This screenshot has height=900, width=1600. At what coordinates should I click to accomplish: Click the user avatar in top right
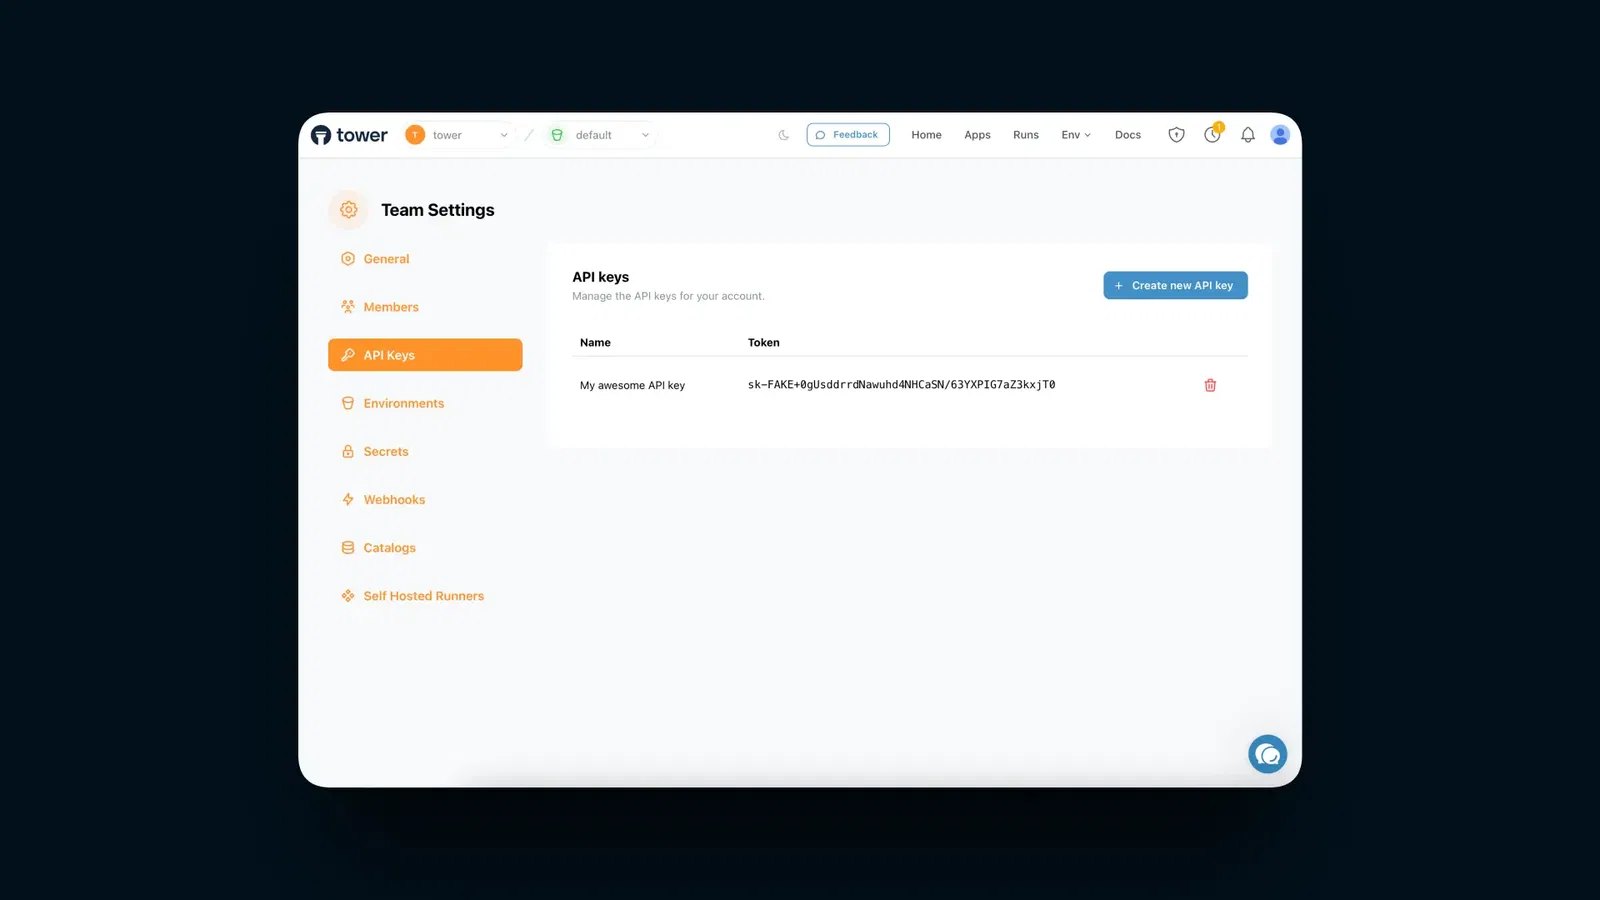(x=1280, y=134)
